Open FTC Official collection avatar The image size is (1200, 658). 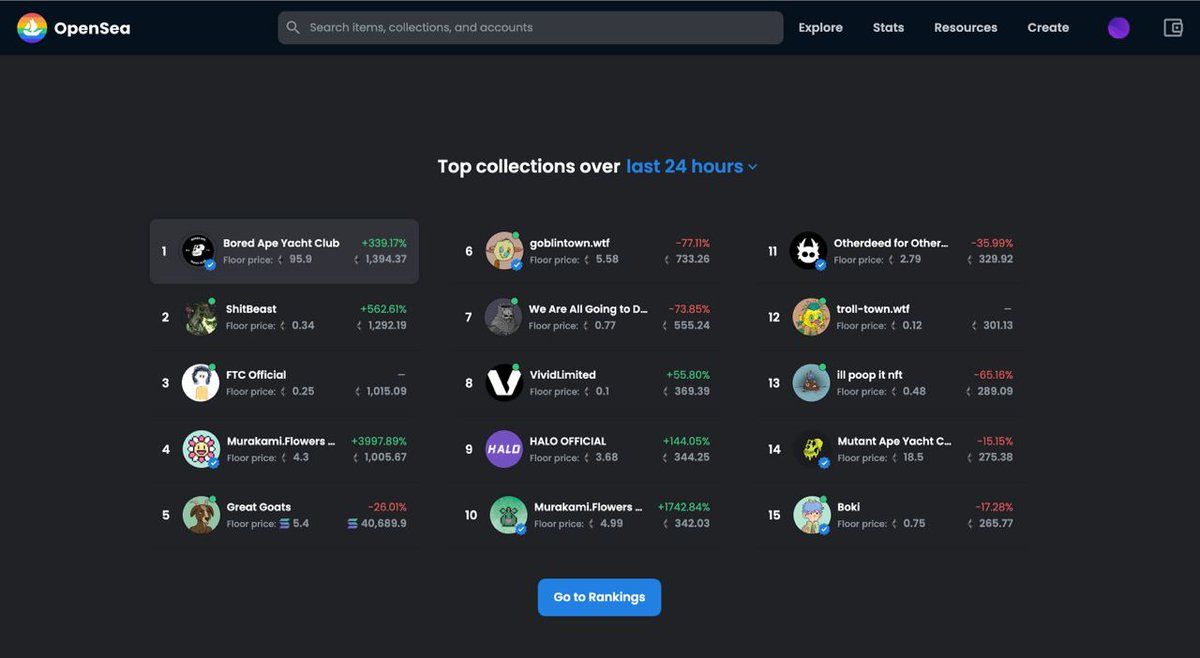coord(200,383)
